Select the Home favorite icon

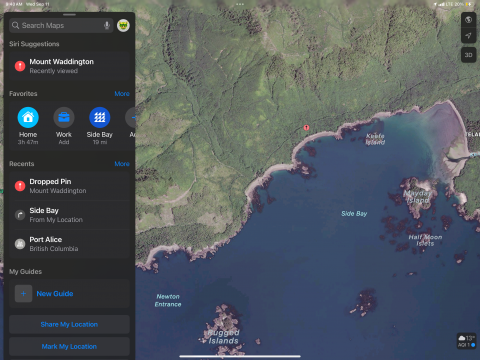pyautogui.click(x=28, y=117)
